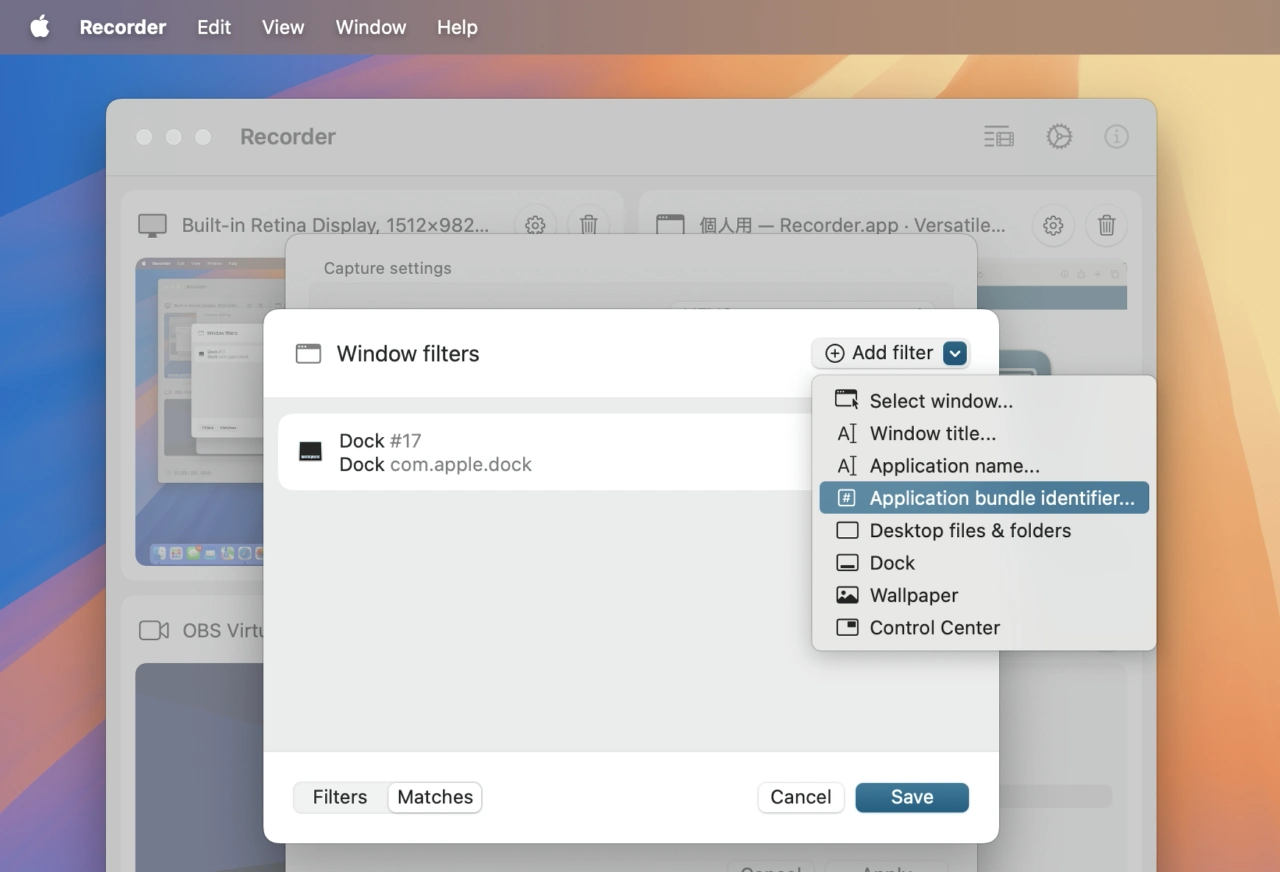Pick the Window title… filter option
The image size is (1280, 872).
tap(932, 433)
